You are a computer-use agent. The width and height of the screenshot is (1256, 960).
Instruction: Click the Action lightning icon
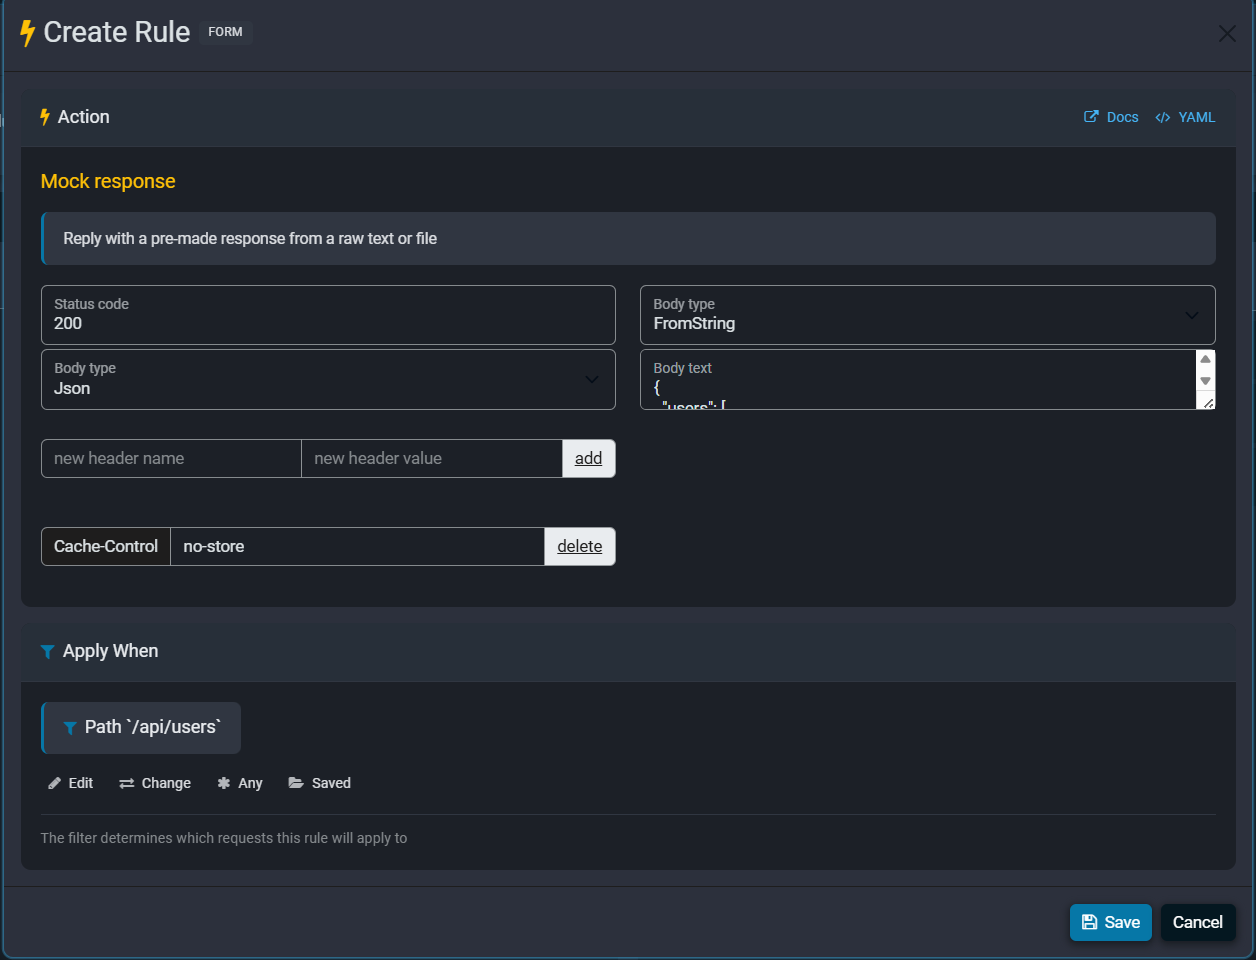click(45, 117)
